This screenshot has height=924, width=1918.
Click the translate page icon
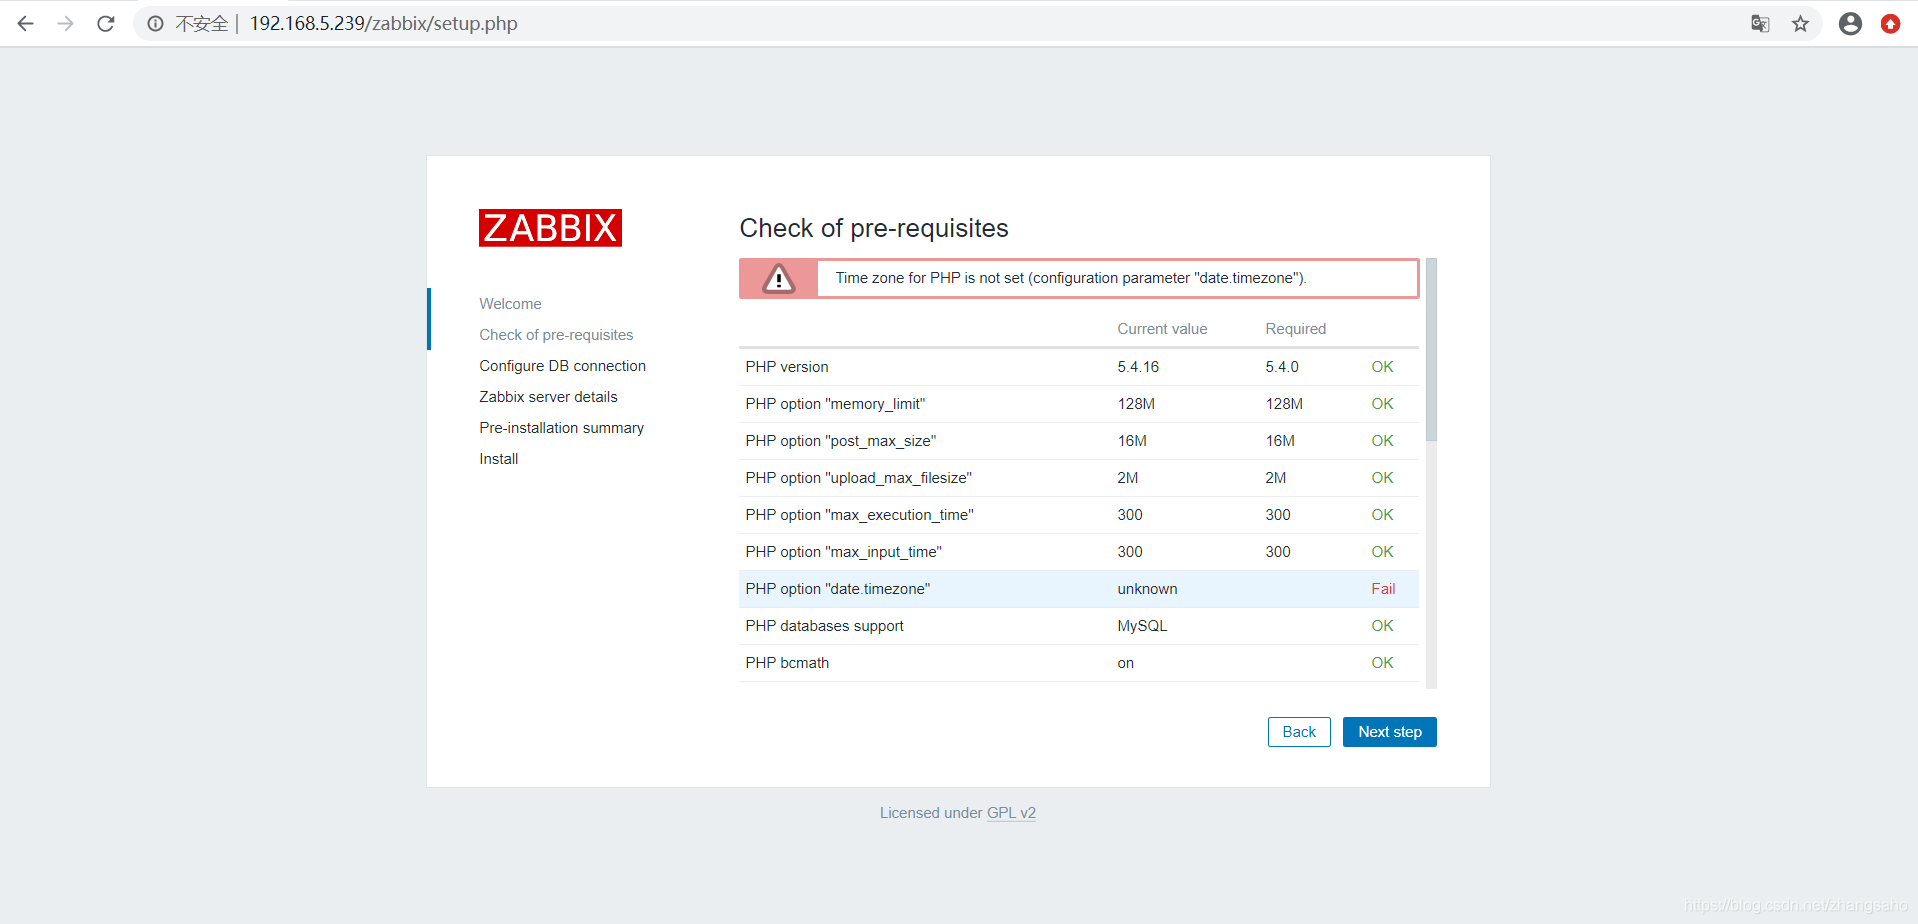pyautogui.click(x=1760, y=24)
